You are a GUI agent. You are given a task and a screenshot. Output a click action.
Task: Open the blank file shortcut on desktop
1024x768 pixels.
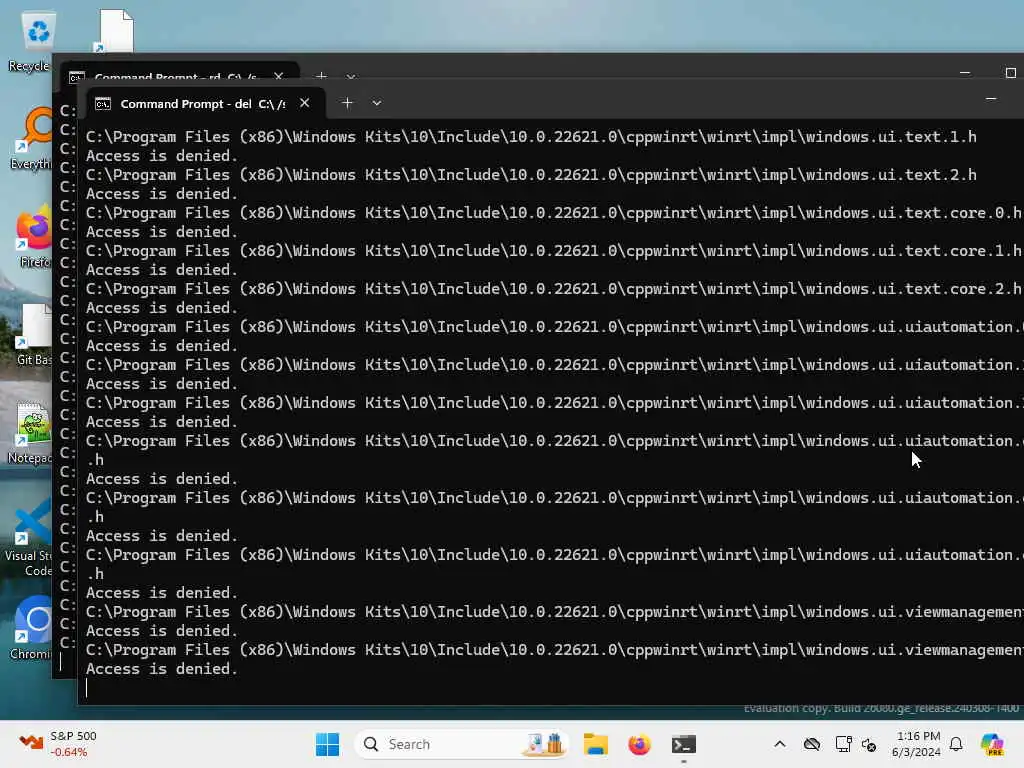coord(116,31)
